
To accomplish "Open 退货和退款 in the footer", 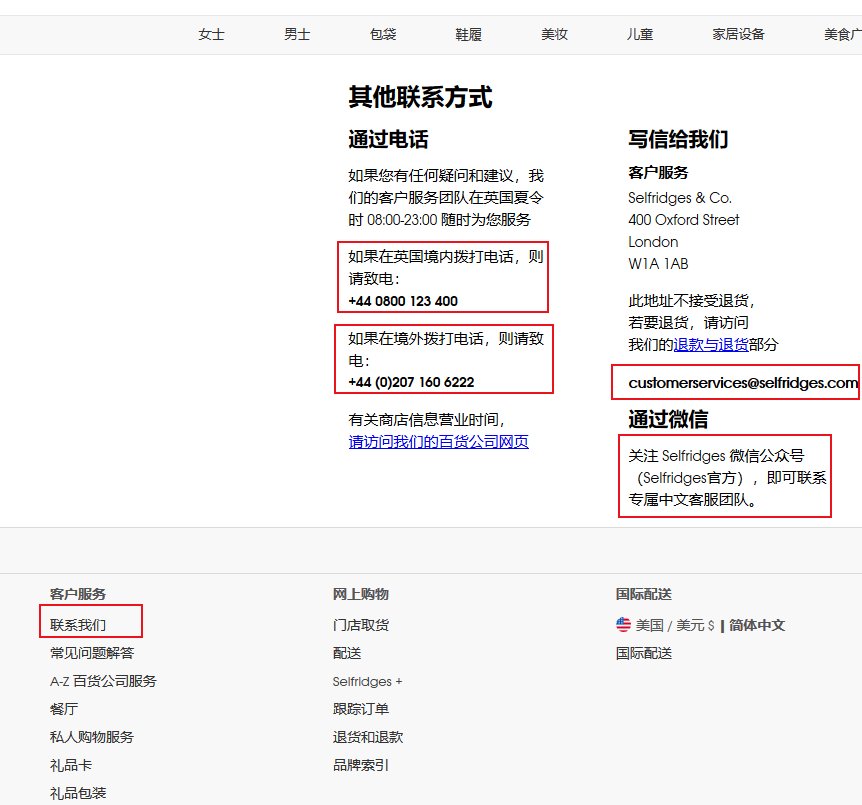I will pyautogui.click(x=368, y=737).
